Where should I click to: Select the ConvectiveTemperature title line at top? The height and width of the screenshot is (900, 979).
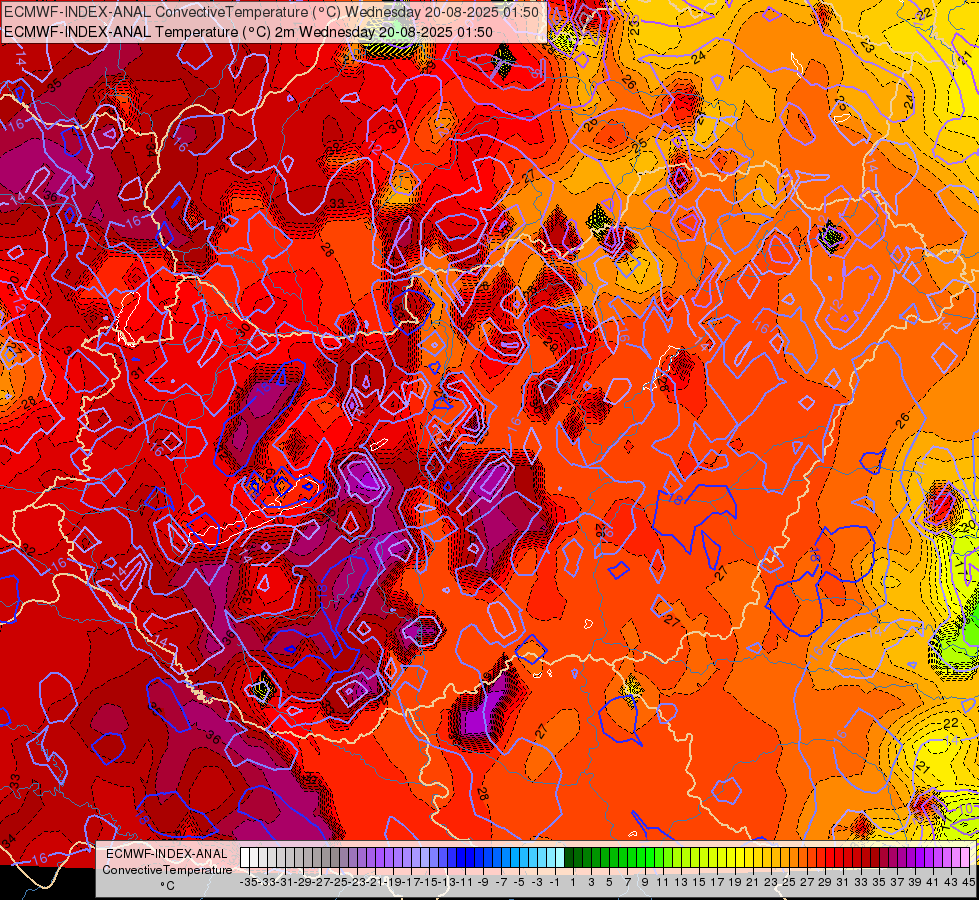(x=272, y=12)
